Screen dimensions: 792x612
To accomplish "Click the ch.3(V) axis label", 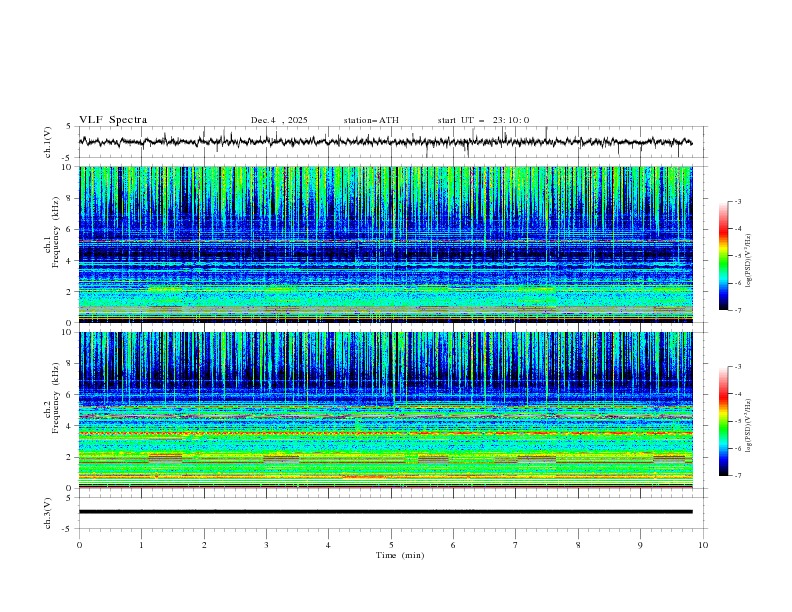I will pos(48,513).
